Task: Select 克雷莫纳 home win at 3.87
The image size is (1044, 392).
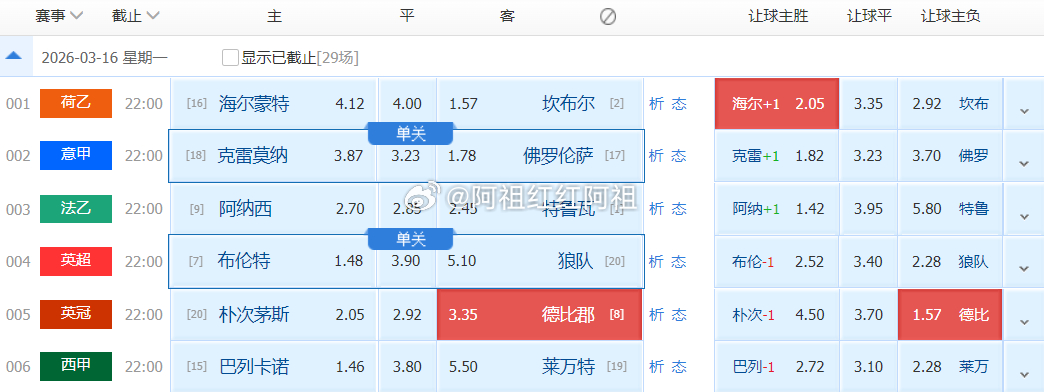Action: [274, 156]
